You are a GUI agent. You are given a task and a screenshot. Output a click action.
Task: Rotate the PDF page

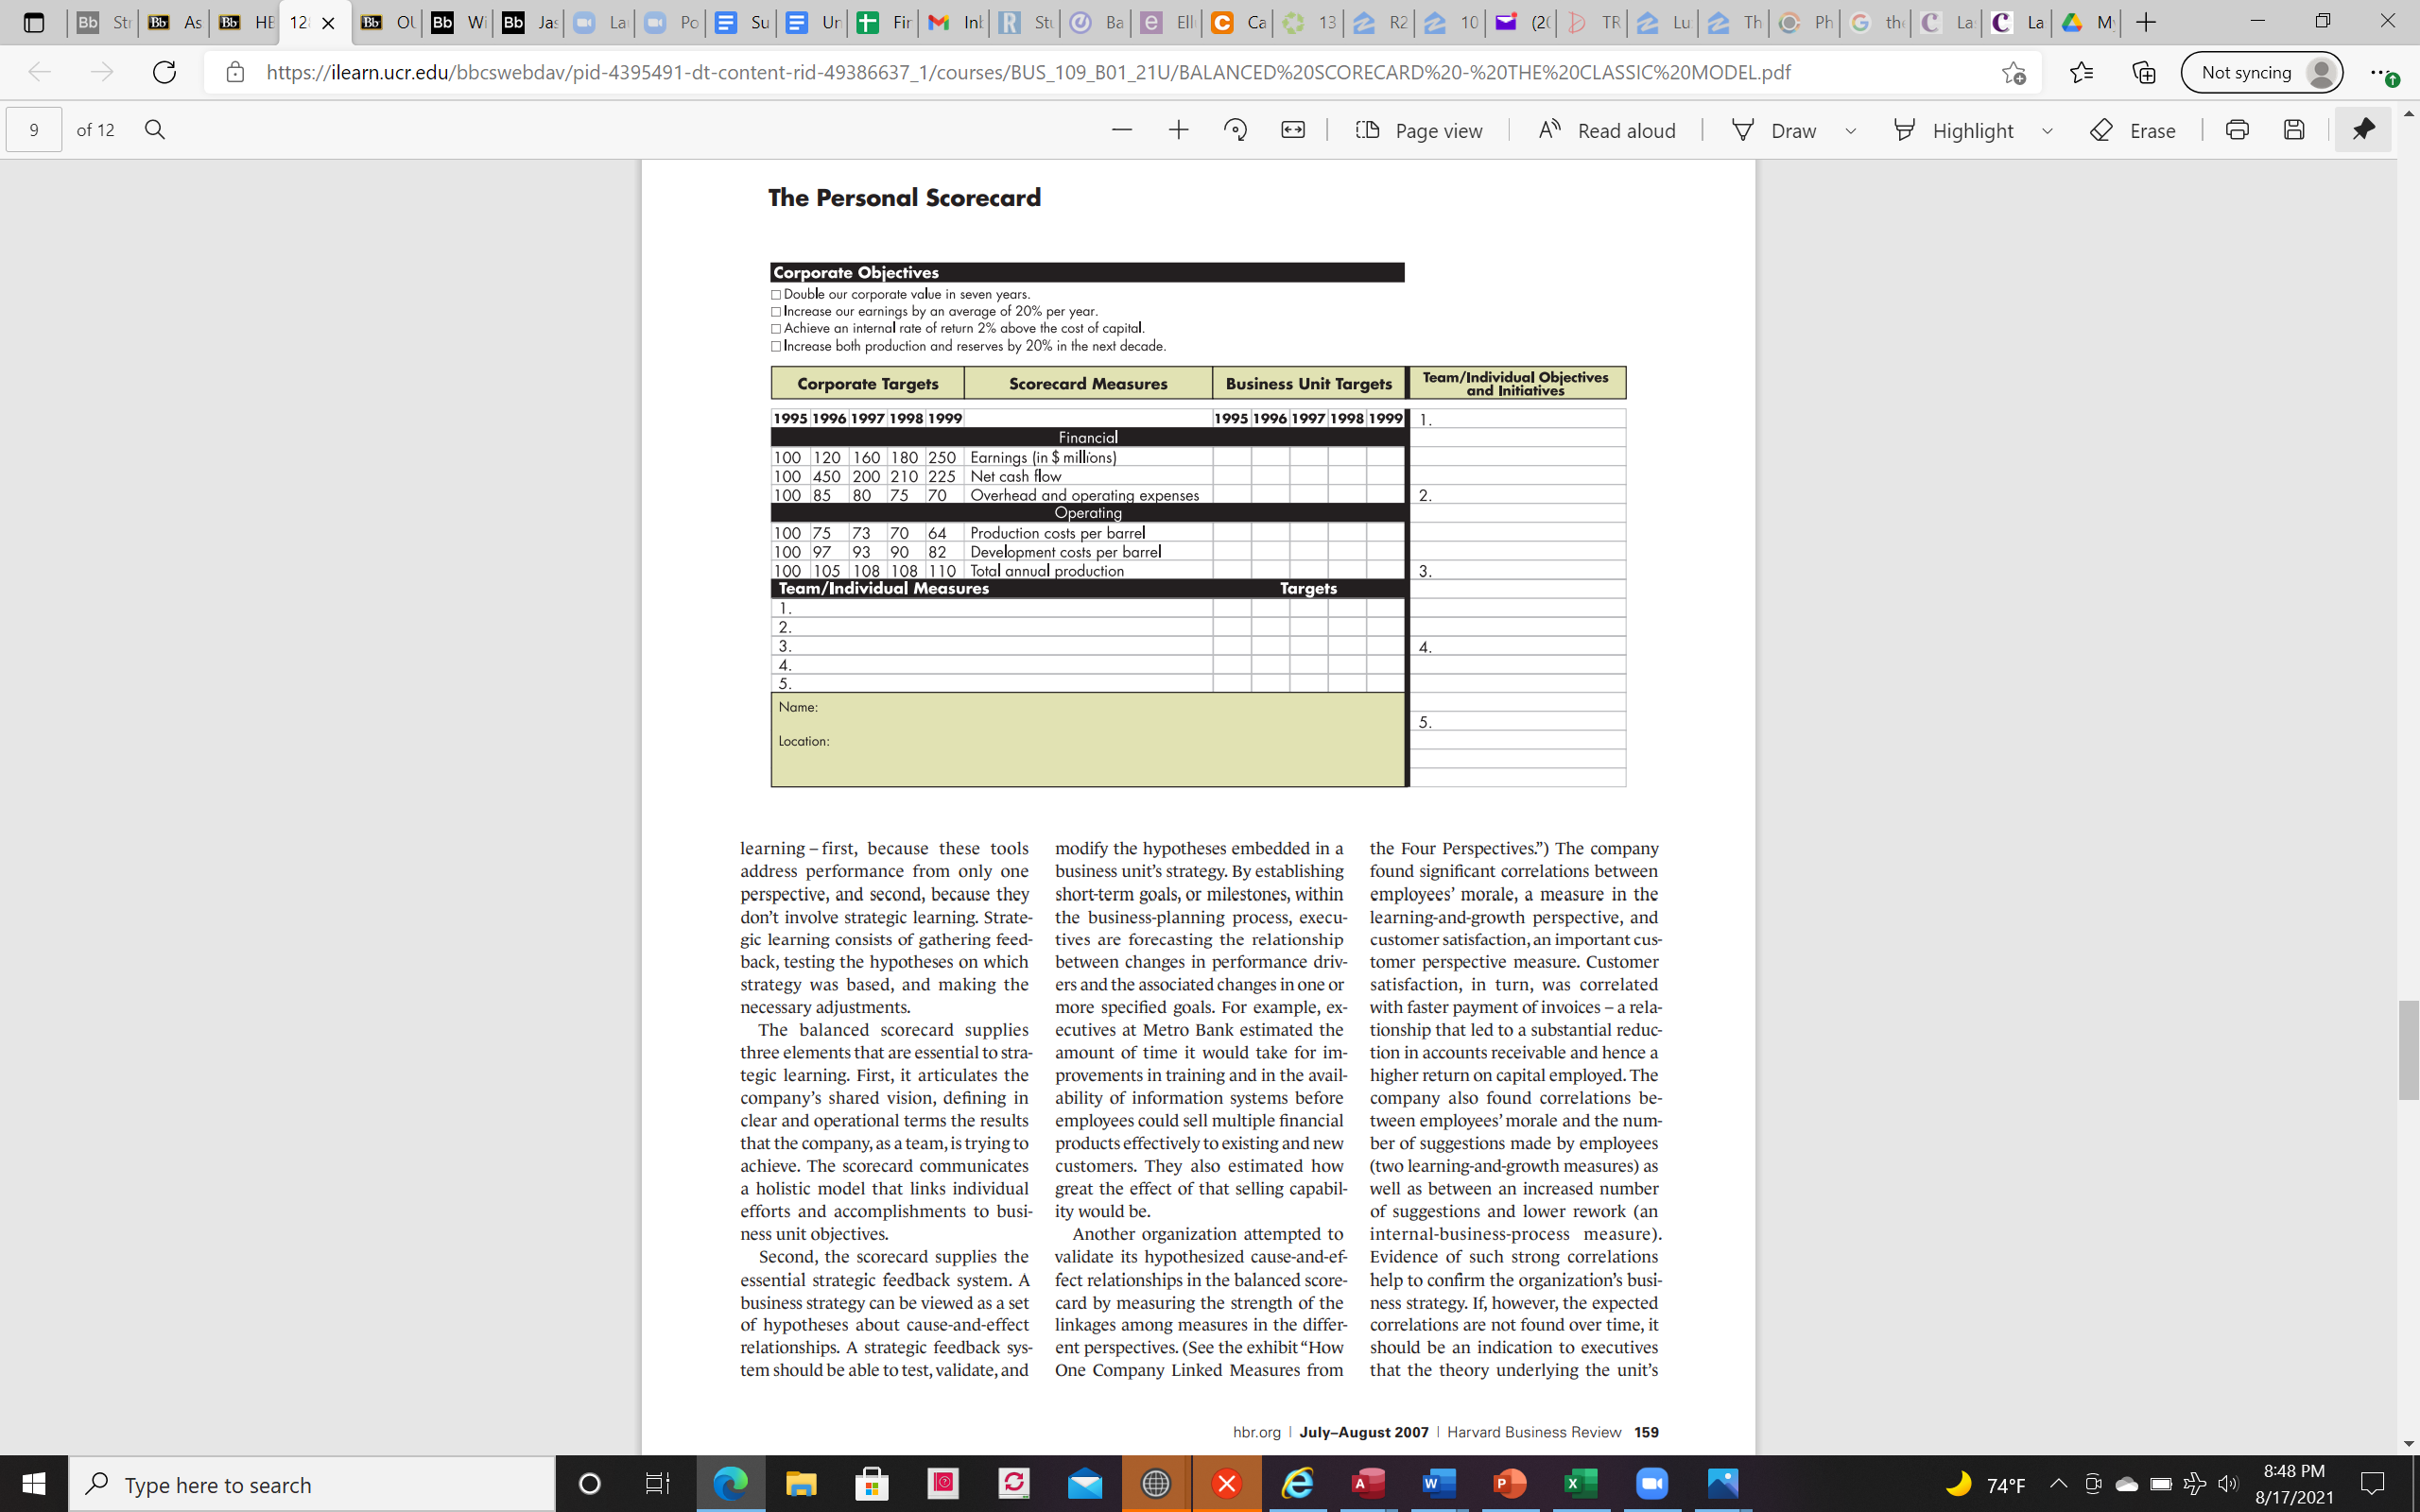[x=1235, y=130]
